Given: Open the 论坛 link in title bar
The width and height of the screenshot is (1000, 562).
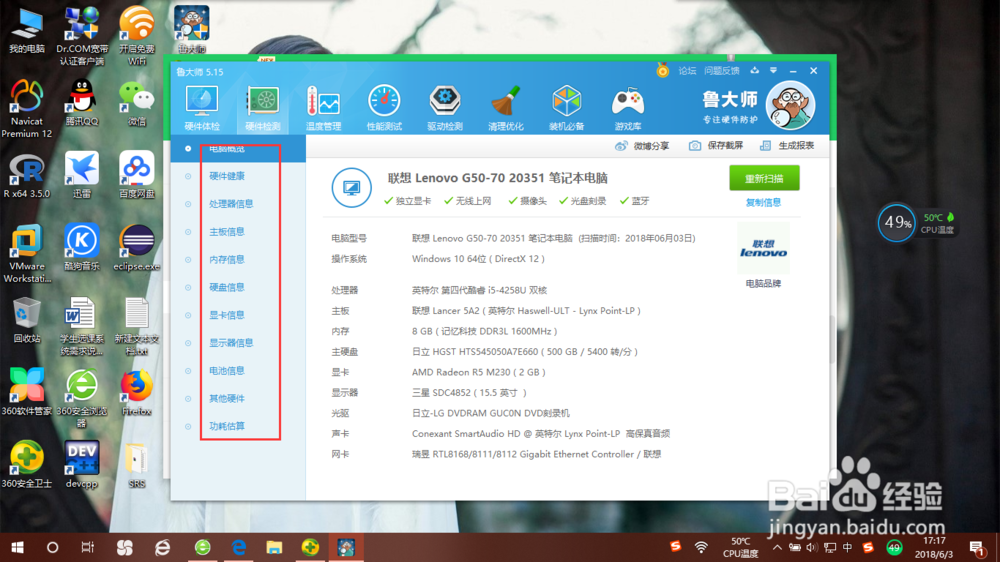Looking at the screenshot, I should 687,71.
